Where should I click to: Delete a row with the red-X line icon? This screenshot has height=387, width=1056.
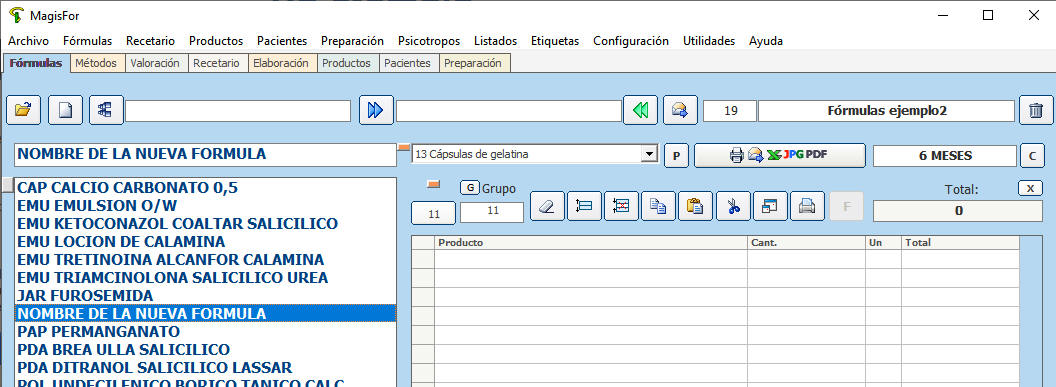tap(621, 207)
